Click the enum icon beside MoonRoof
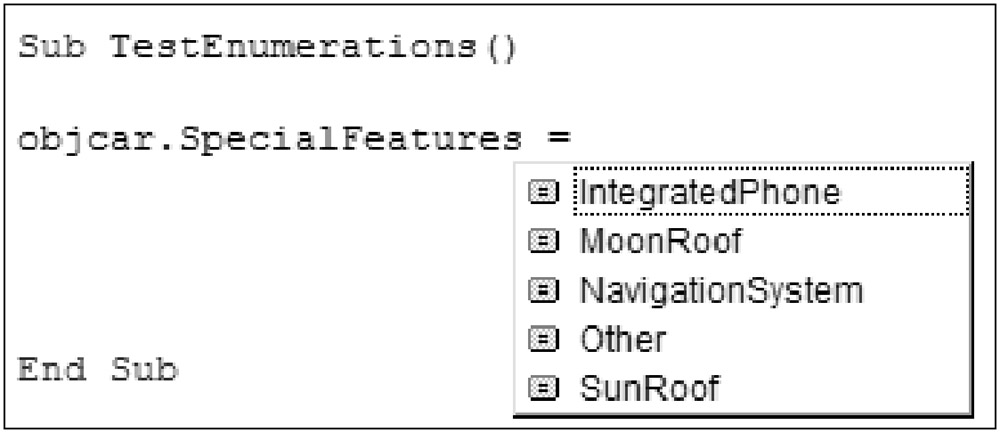 coord(543,242)
